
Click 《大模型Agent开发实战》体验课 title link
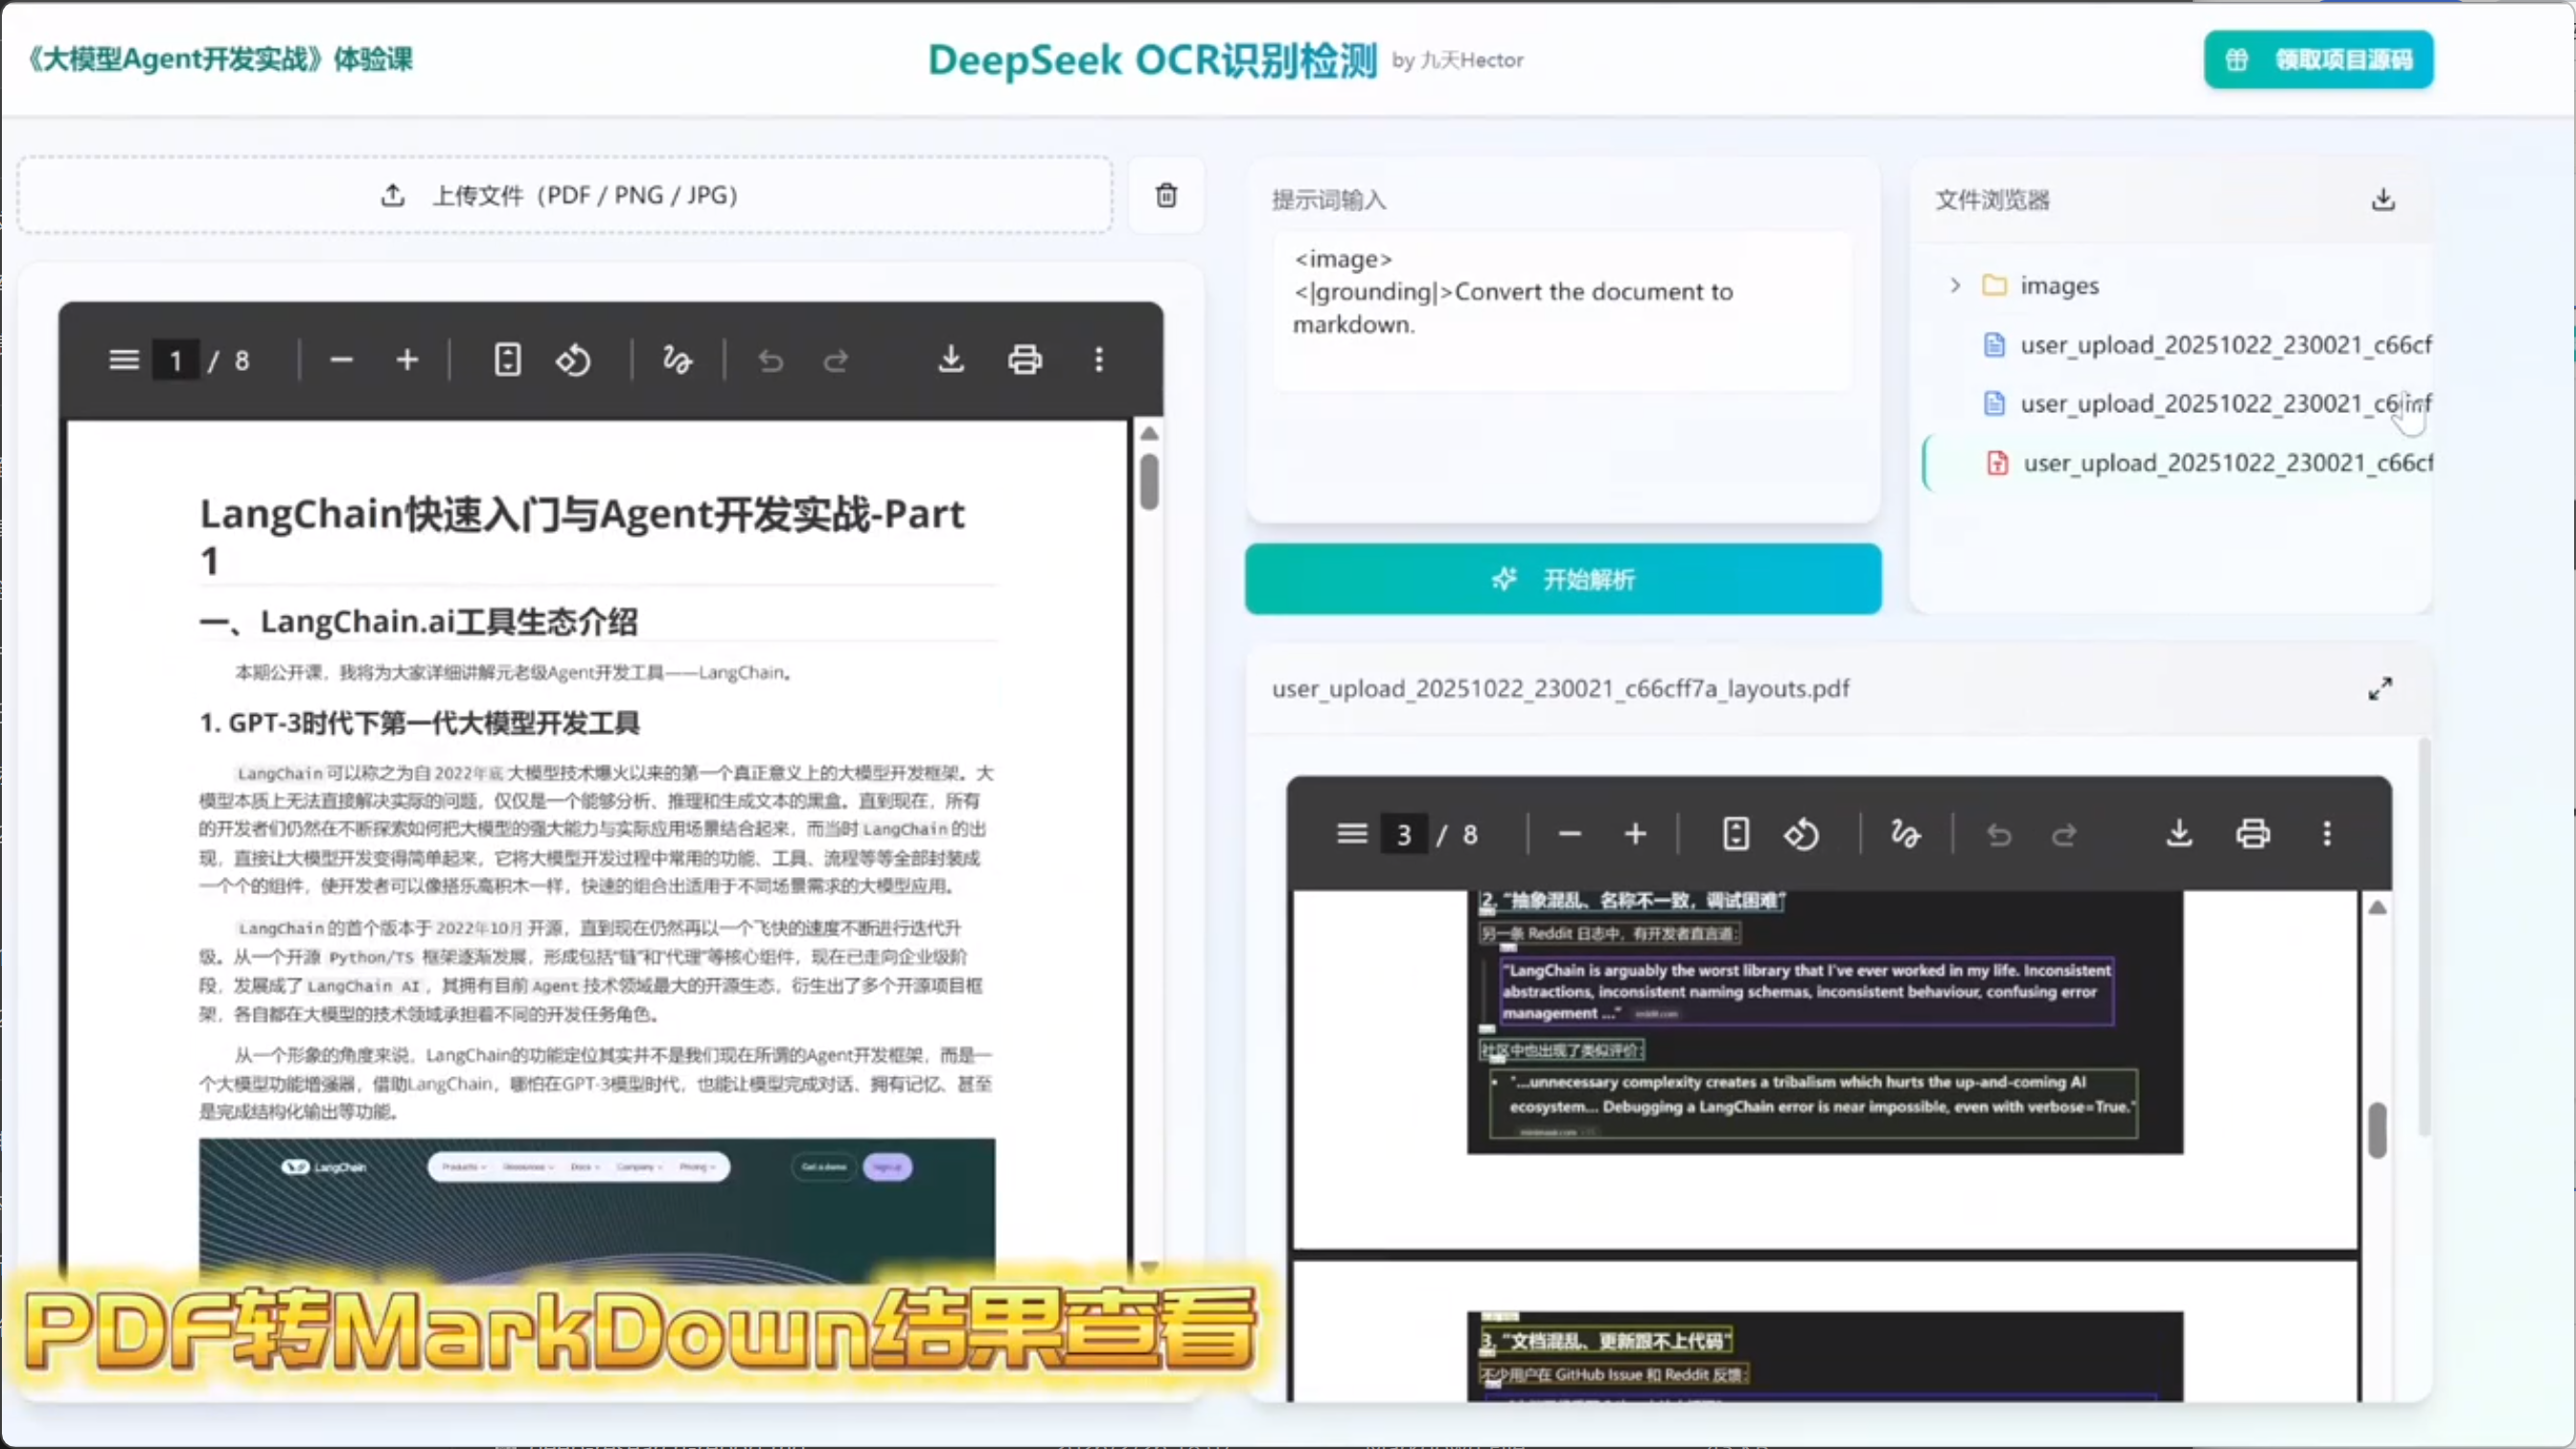pos(220,59)
